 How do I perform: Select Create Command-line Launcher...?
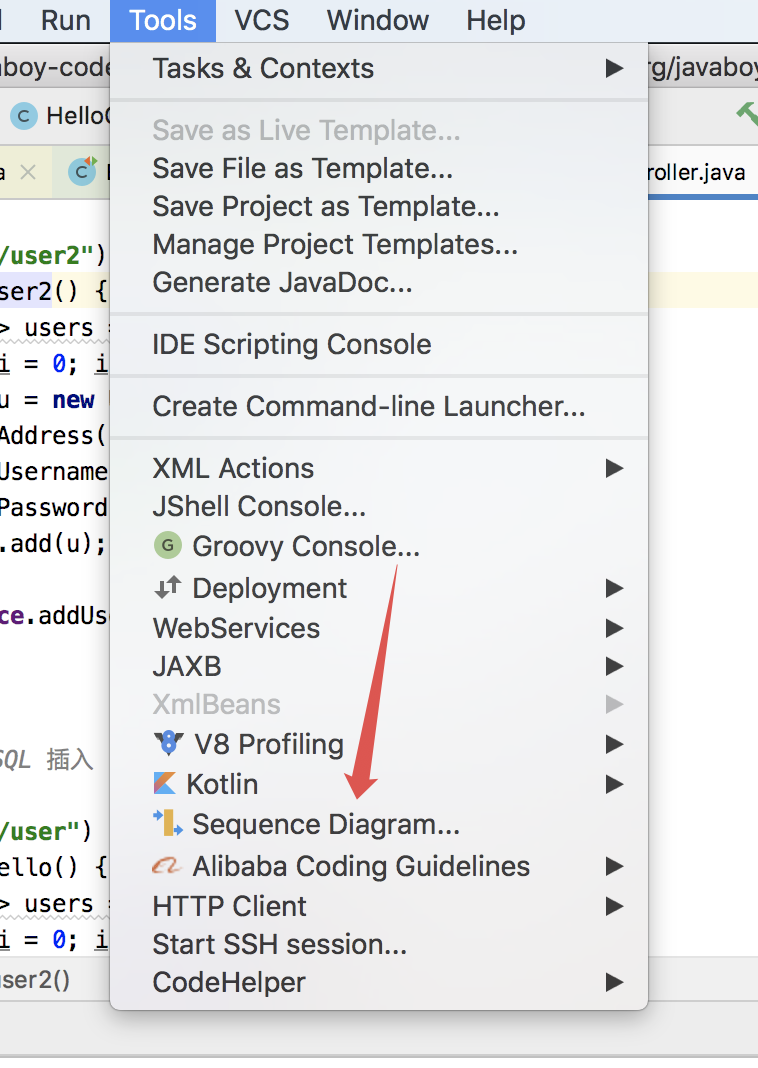coord(379,407)
